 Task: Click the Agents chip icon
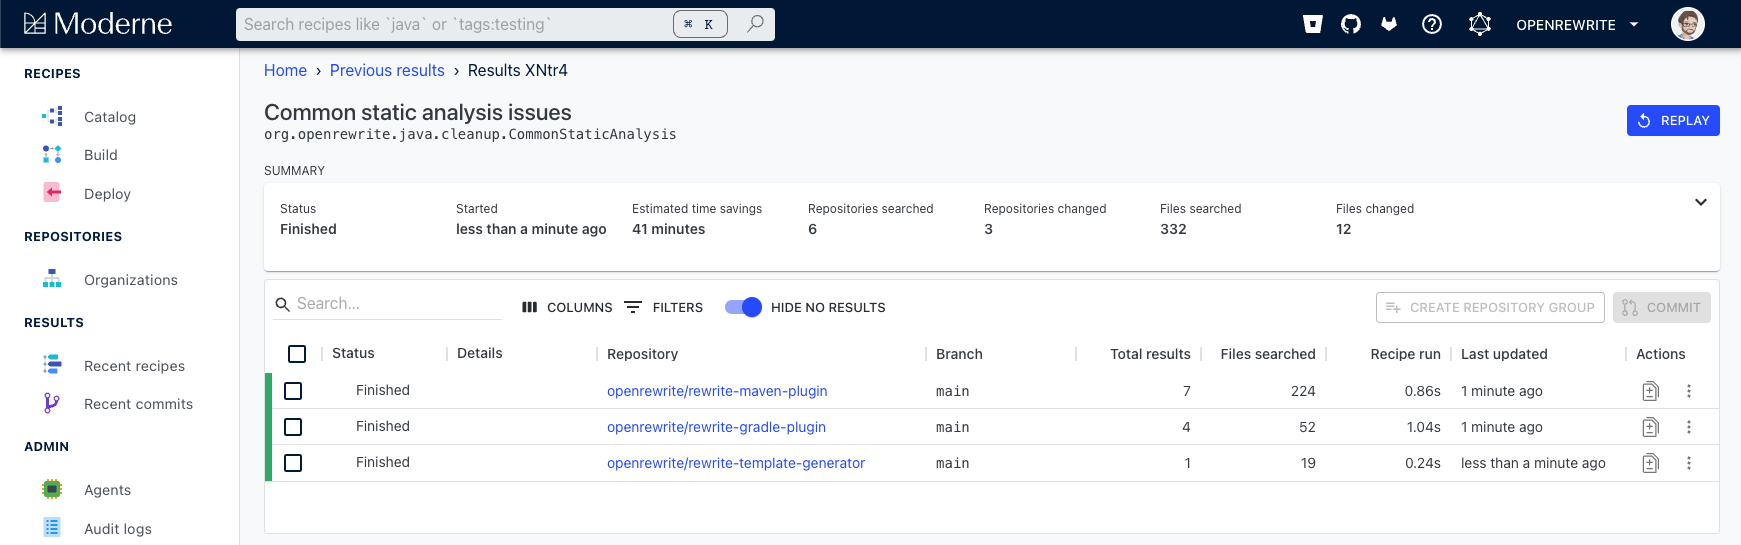click(52, 489)
